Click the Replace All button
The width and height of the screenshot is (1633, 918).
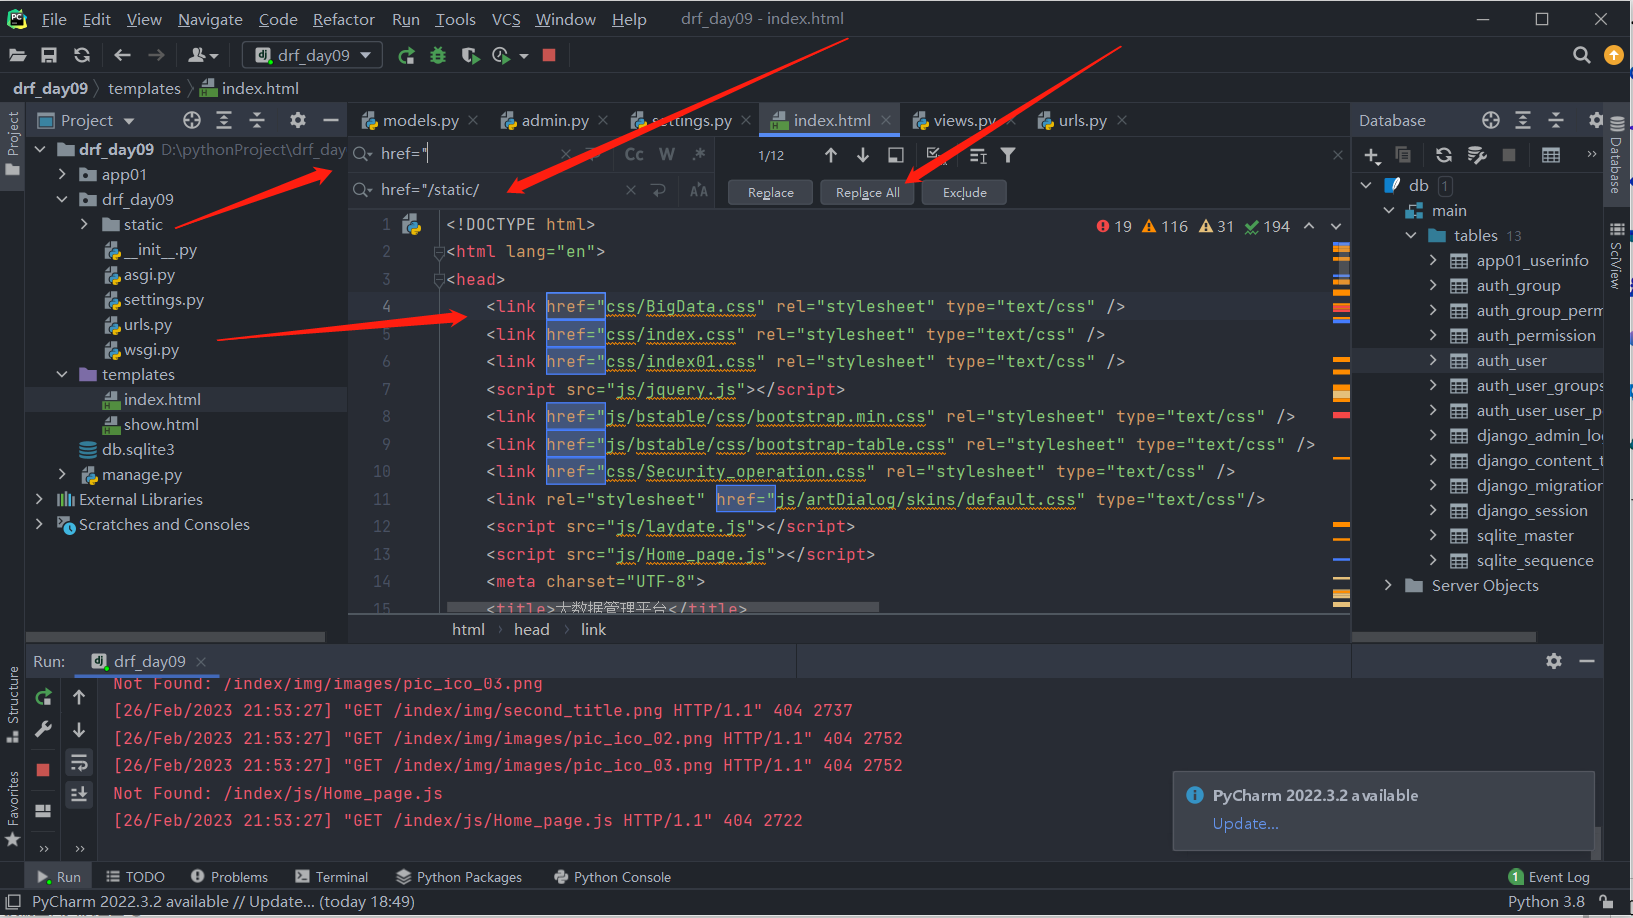(868, 192)
